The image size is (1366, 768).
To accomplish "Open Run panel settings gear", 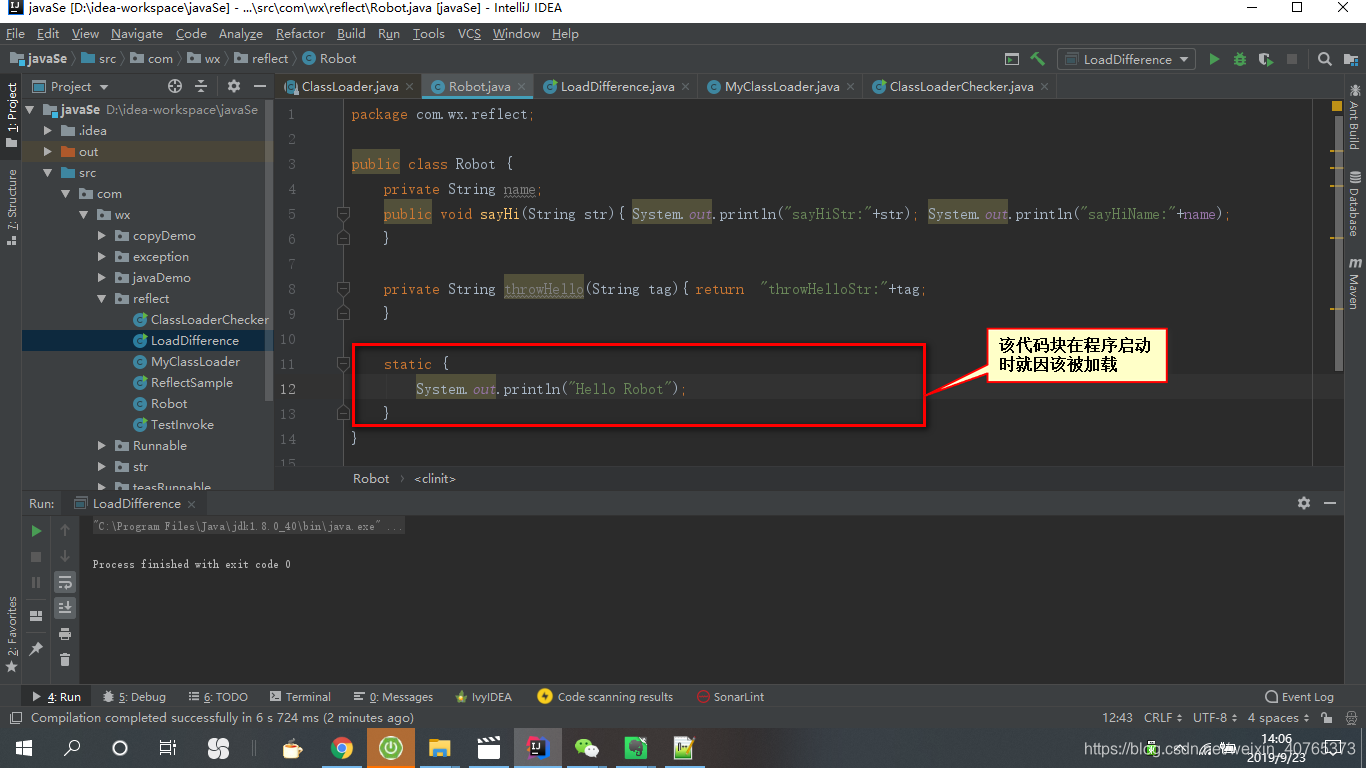I will coord(1304,503).
